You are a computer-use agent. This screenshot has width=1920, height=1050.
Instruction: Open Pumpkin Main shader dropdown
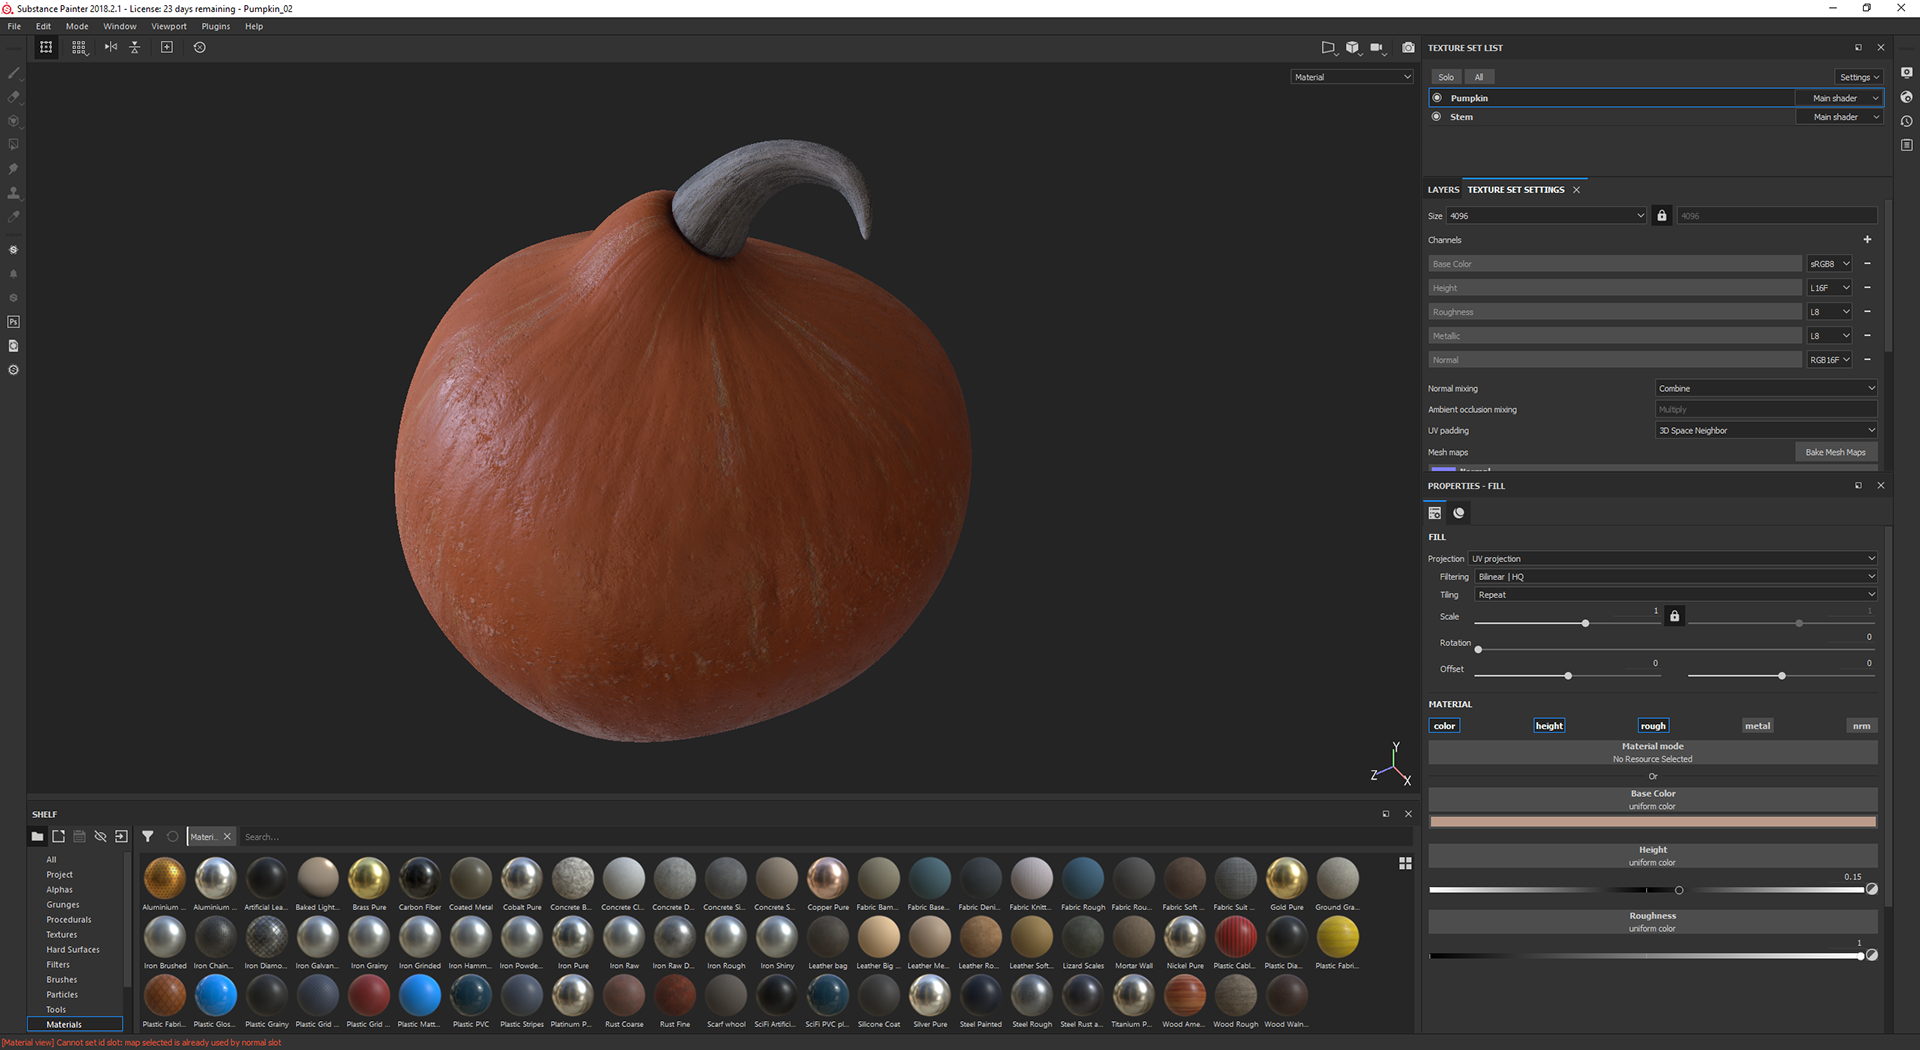coord(1840,98)
